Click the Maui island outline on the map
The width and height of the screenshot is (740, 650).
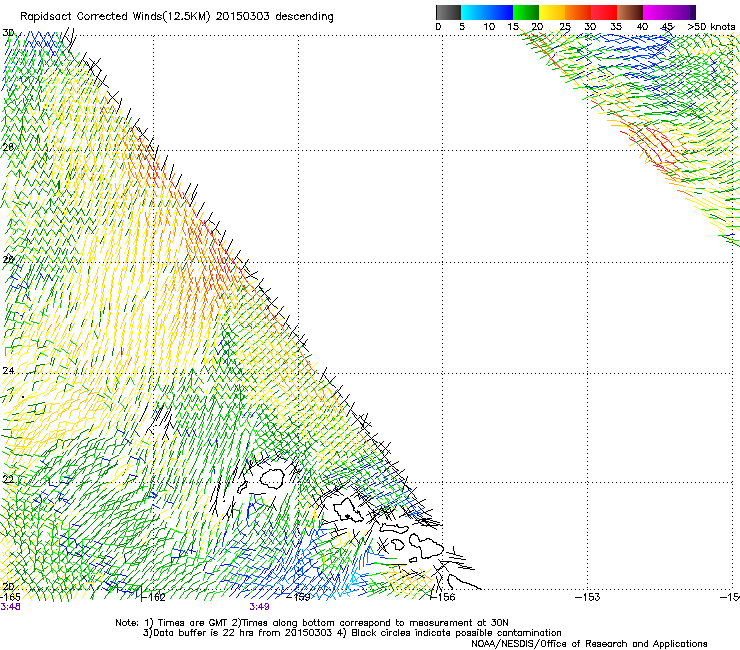pyautogui.click(x=426, y=545)
